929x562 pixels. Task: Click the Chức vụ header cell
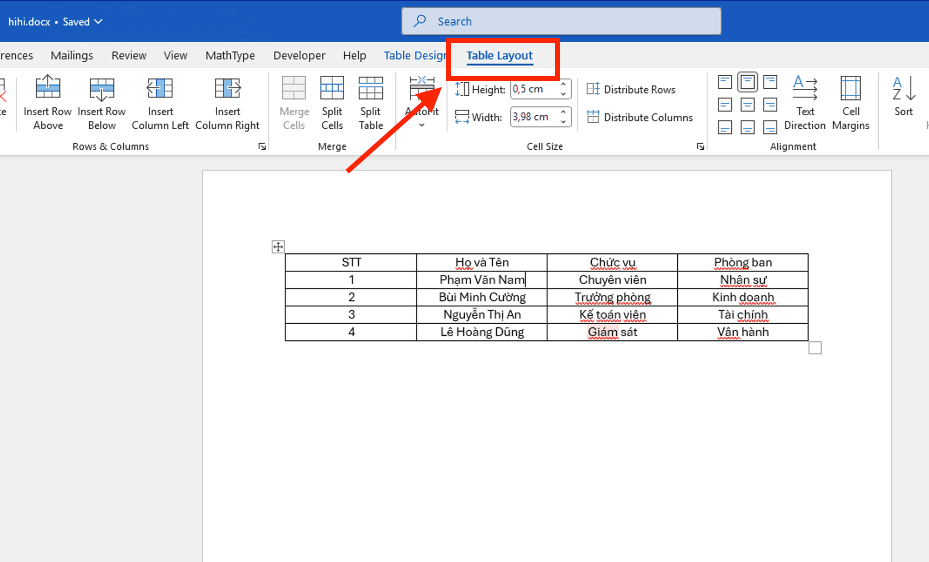click(612, 263)
